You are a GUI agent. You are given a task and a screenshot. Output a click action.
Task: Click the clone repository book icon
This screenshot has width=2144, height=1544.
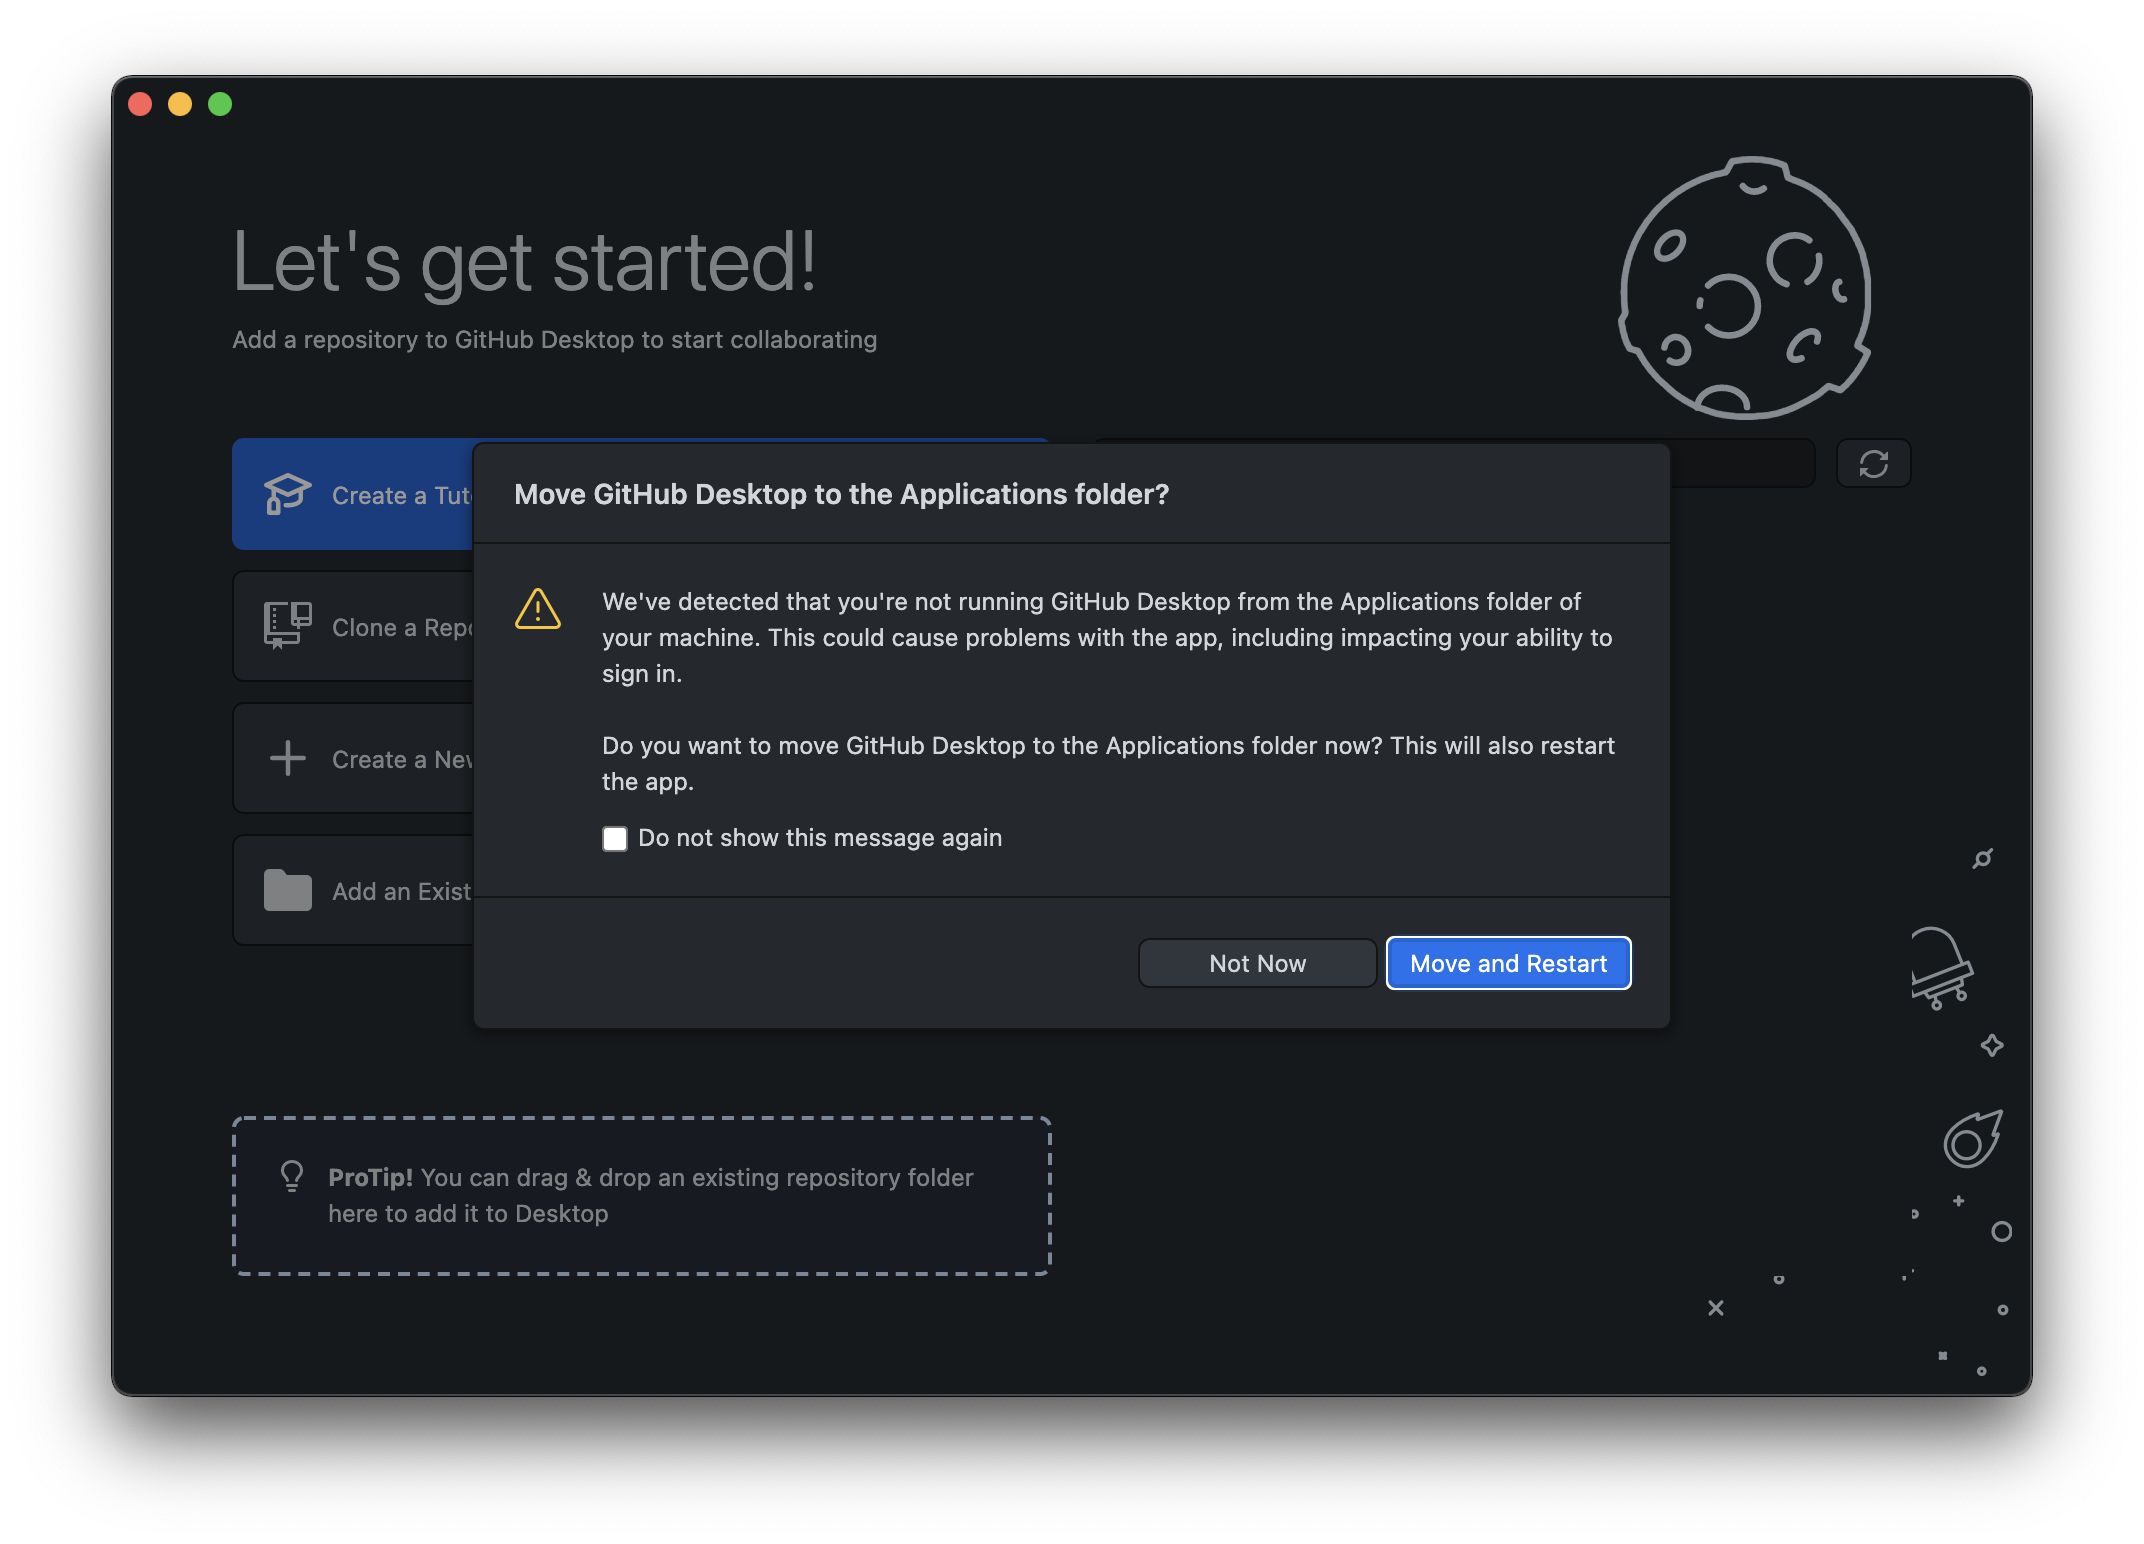pos(287,626)
